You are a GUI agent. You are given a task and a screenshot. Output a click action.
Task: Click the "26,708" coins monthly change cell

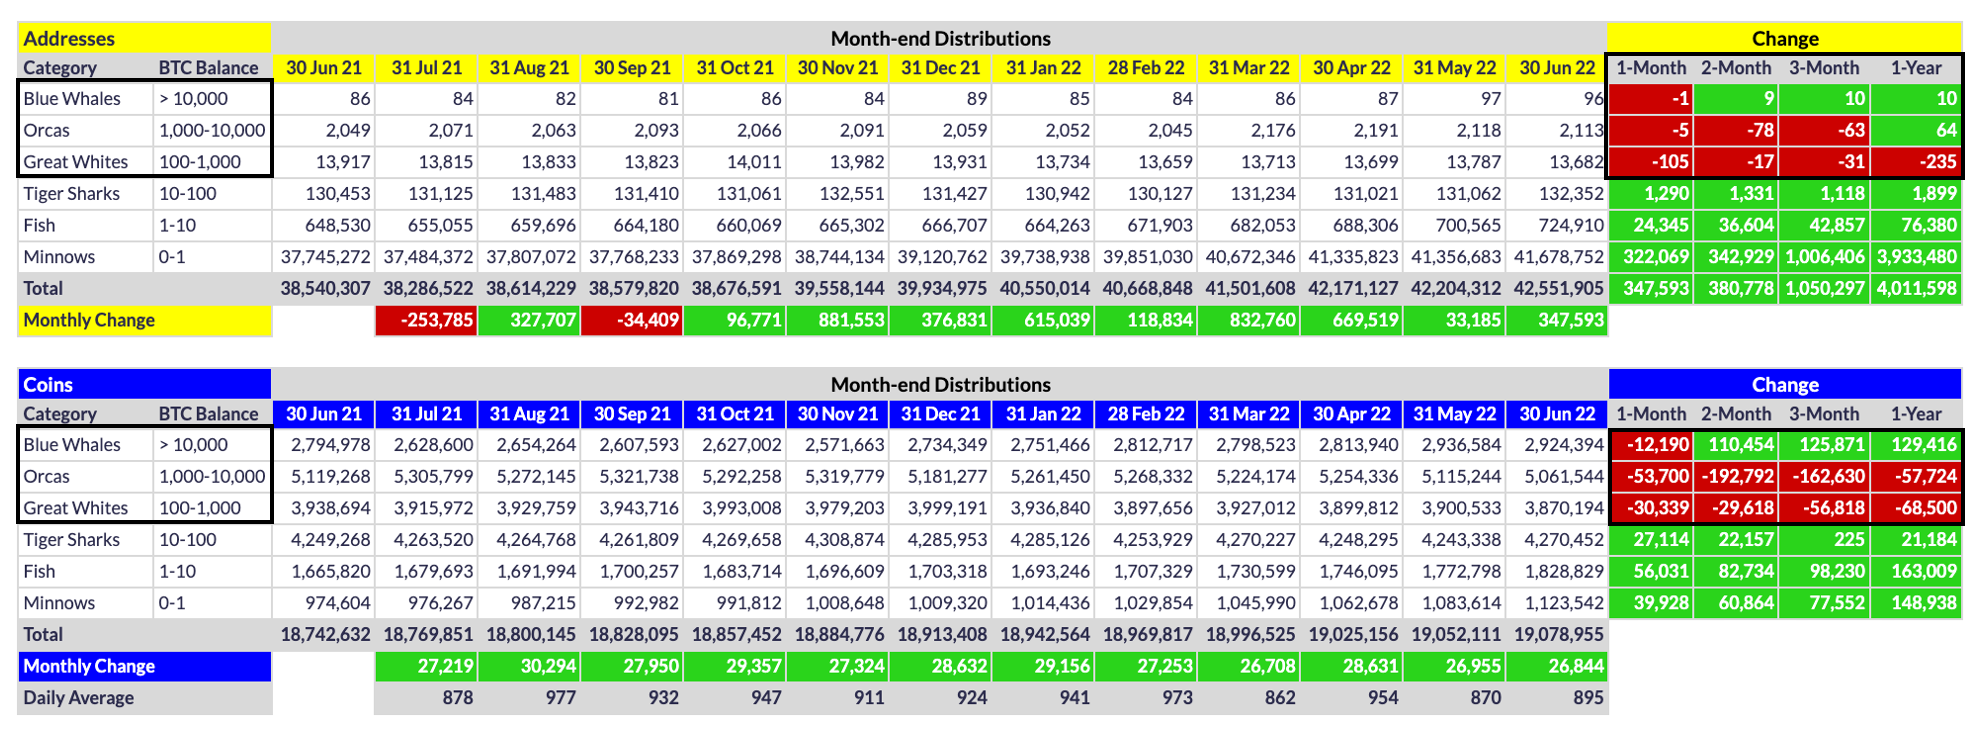pyautogui.click(x=1249, y=666)
